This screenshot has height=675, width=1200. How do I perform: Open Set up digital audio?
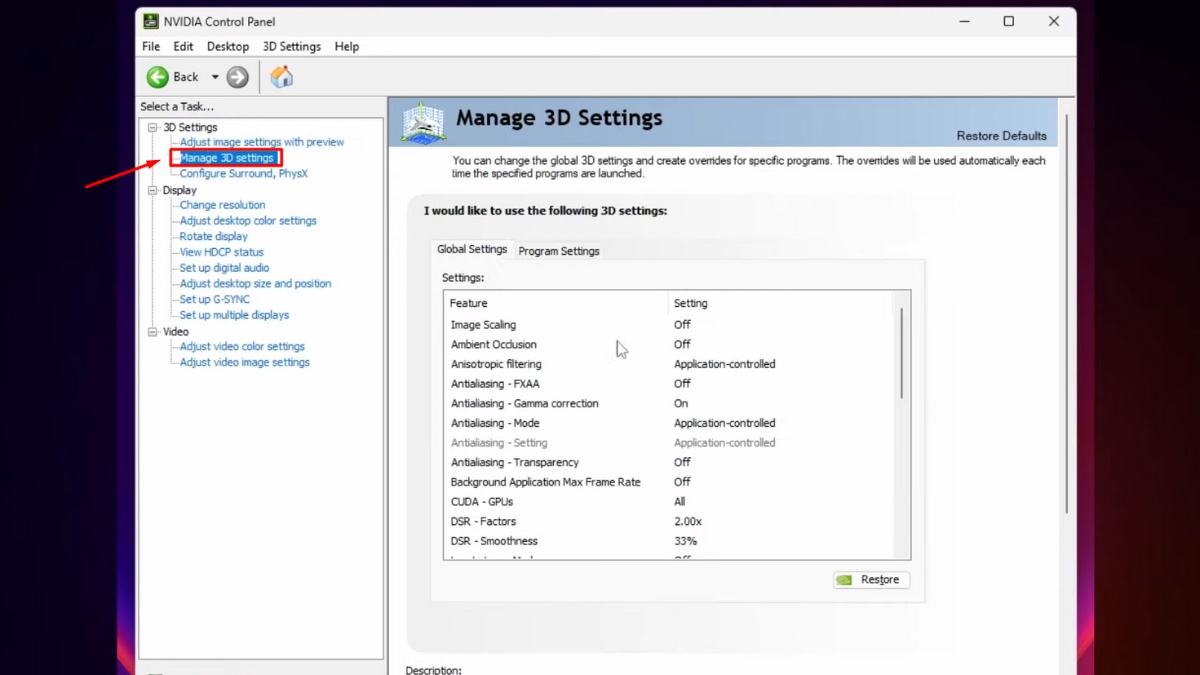225,268
